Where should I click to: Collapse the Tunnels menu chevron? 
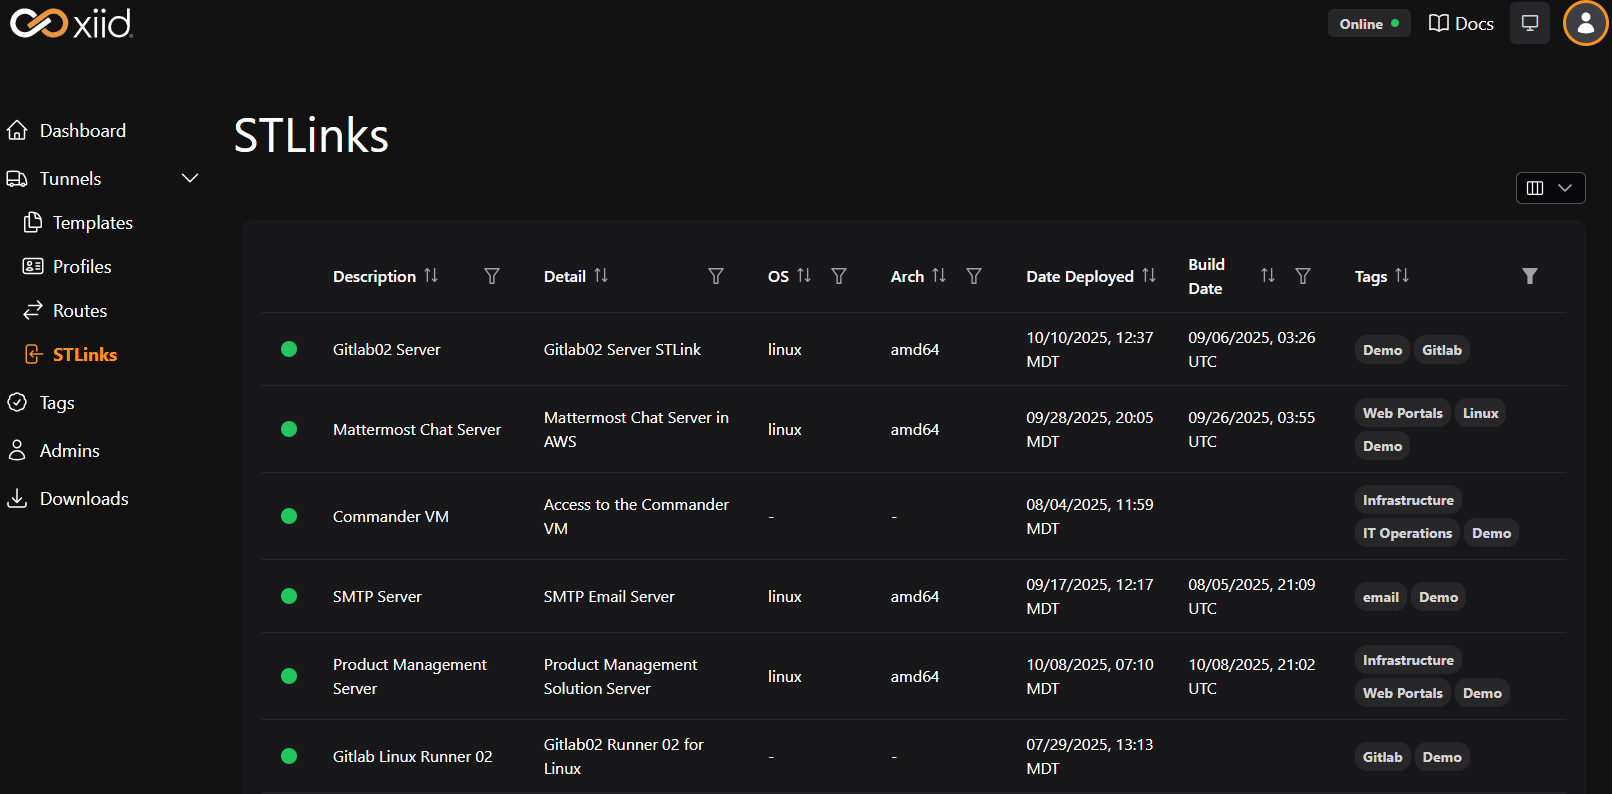190,178
